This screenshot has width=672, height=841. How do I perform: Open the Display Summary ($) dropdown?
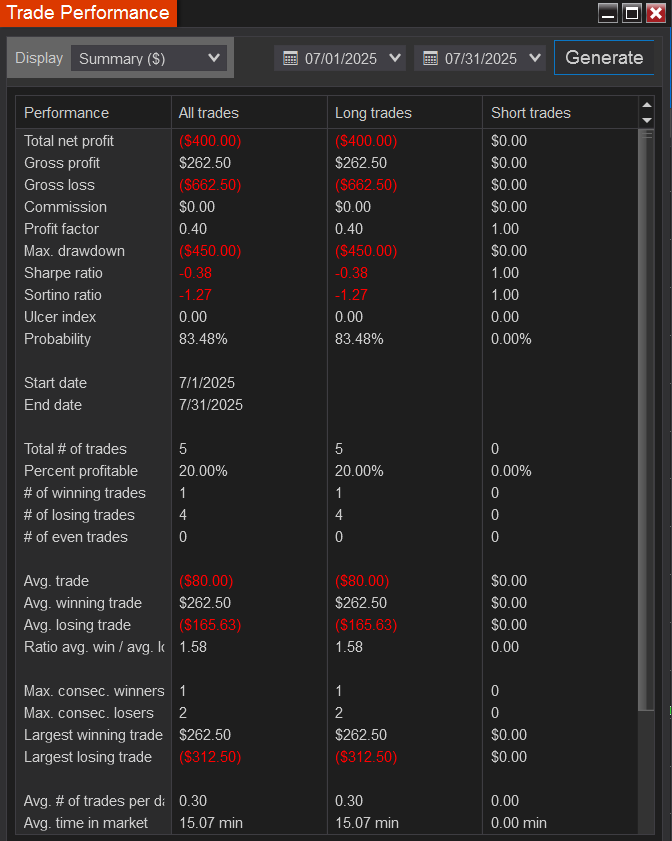[149, 59]
